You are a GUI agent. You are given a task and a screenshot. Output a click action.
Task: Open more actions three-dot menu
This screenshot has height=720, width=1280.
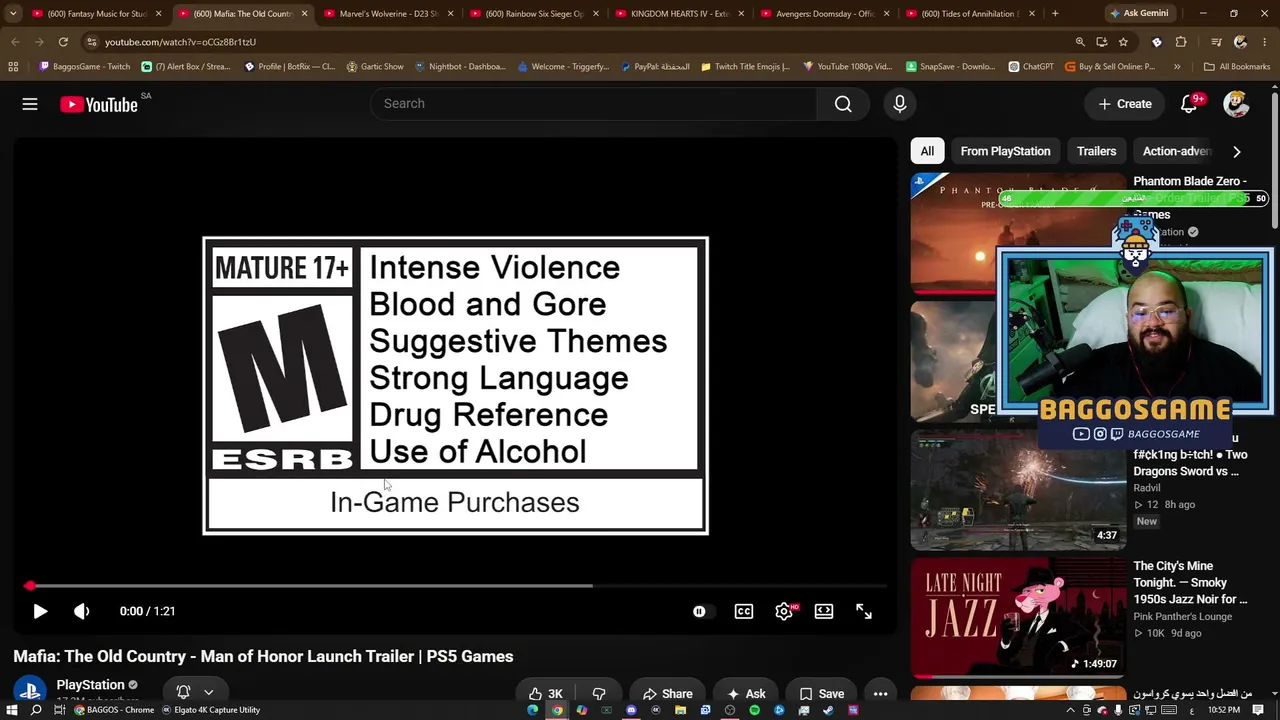(880, 694)
